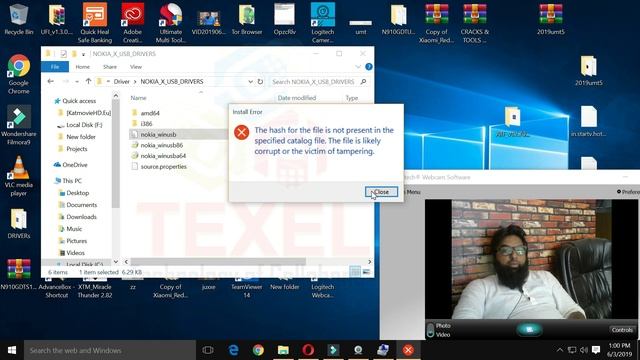The width and height of the screenshot is (640, 360).
Task: Select the Adobe Creative Cloud desktop icon
Action: 133,22
